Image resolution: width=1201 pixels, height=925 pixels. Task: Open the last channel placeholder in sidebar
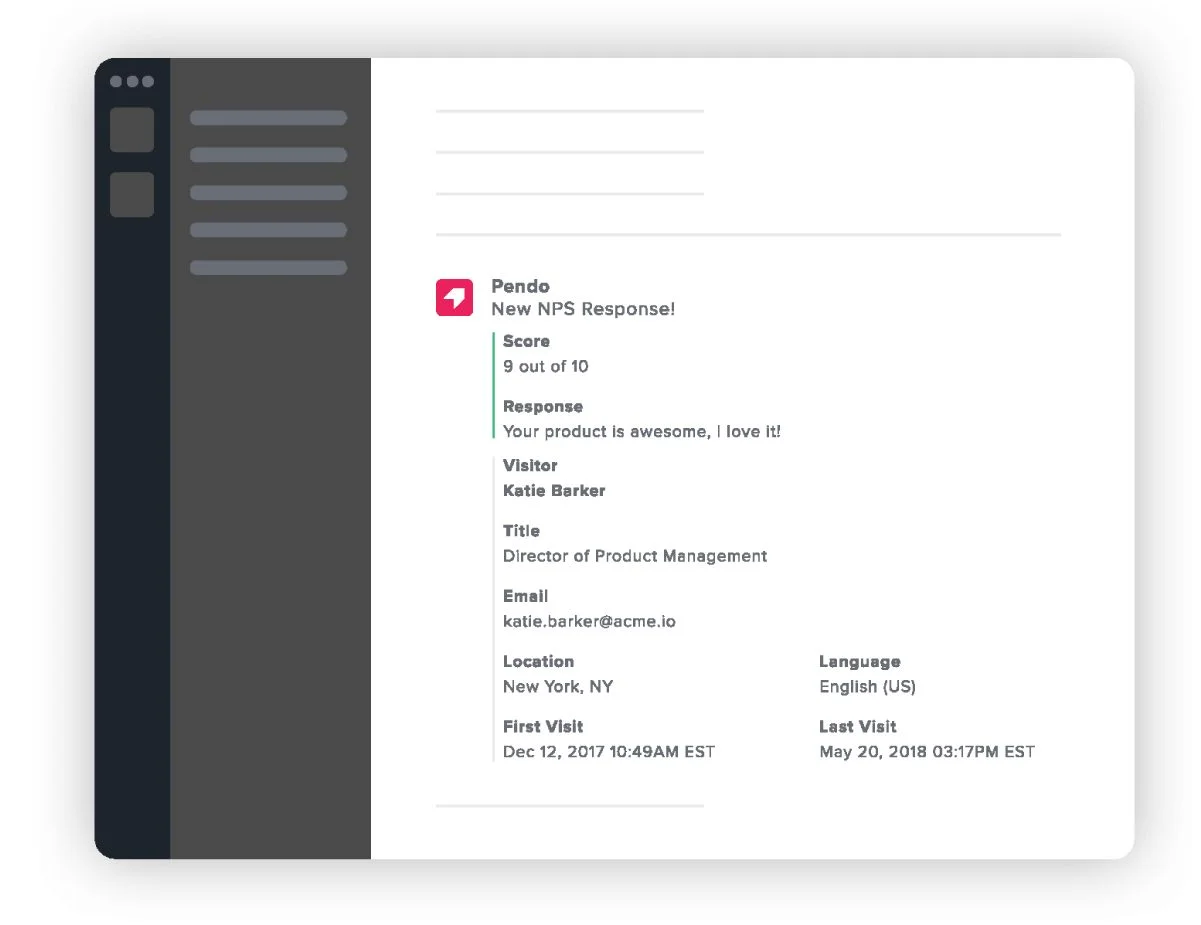[x=268, y=268]
